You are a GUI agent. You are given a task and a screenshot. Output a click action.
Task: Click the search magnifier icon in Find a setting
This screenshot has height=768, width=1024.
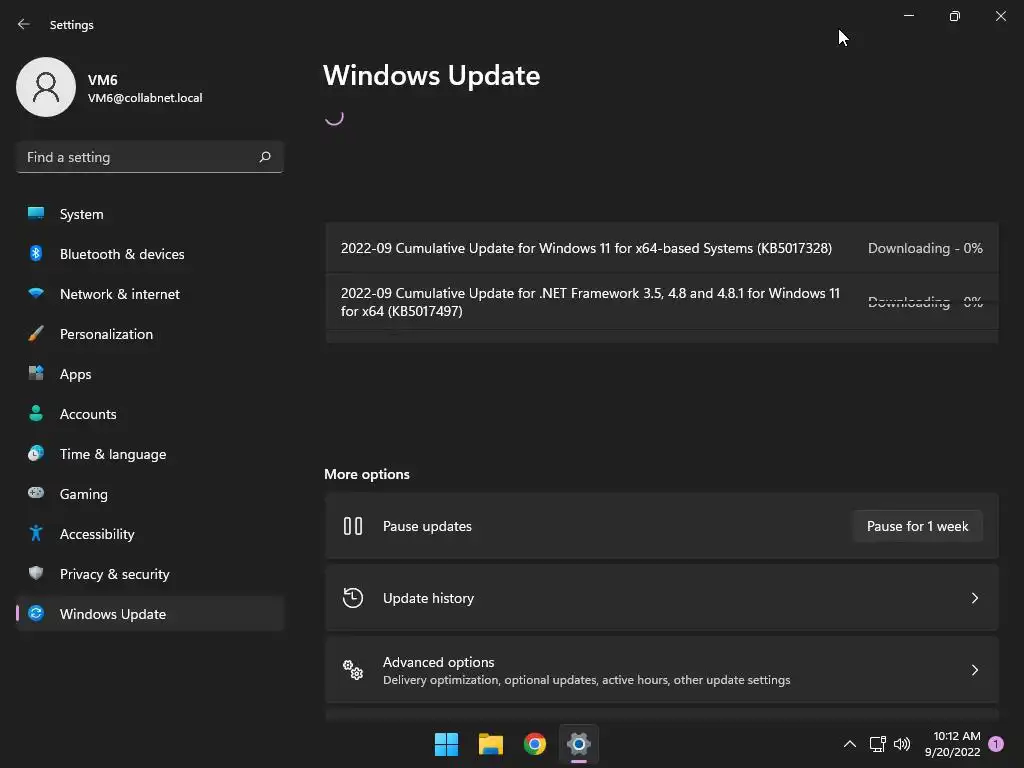264,157
